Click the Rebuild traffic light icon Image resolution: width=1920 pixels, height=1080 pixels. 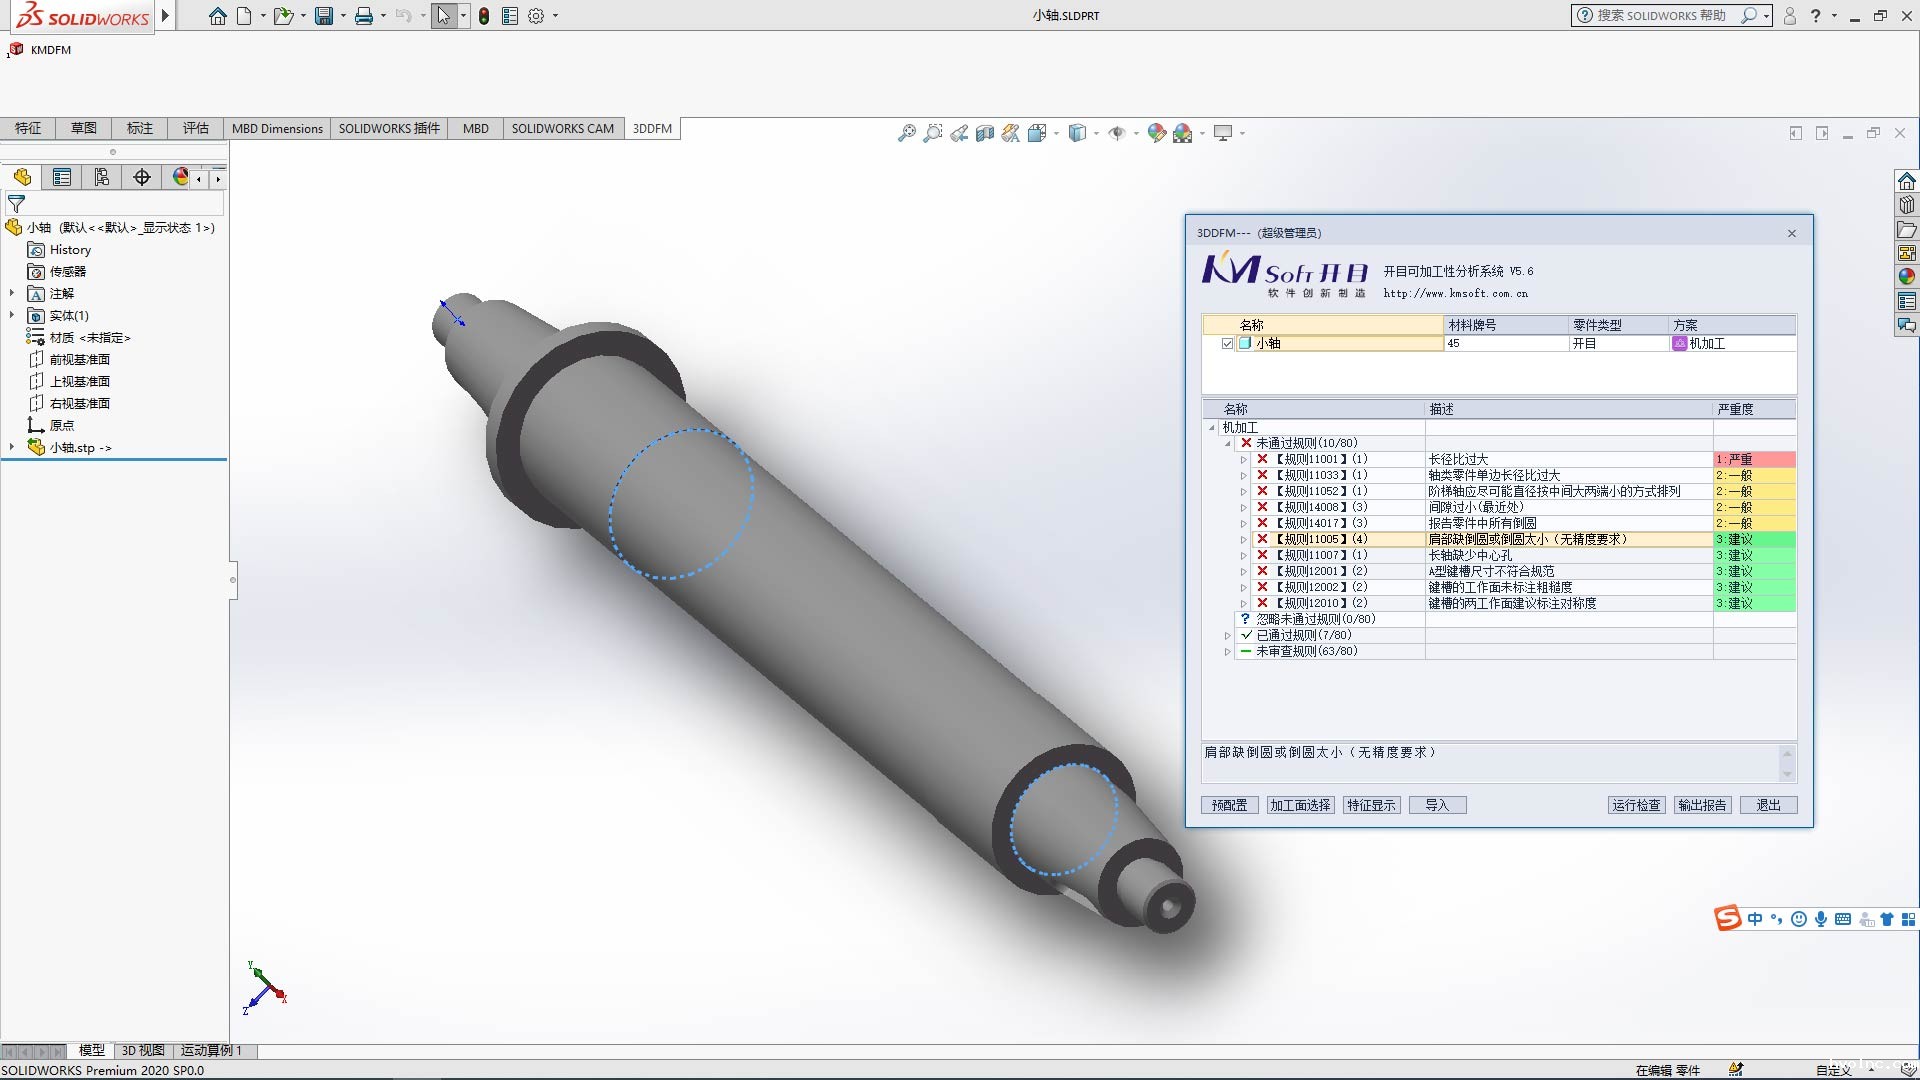484,16
